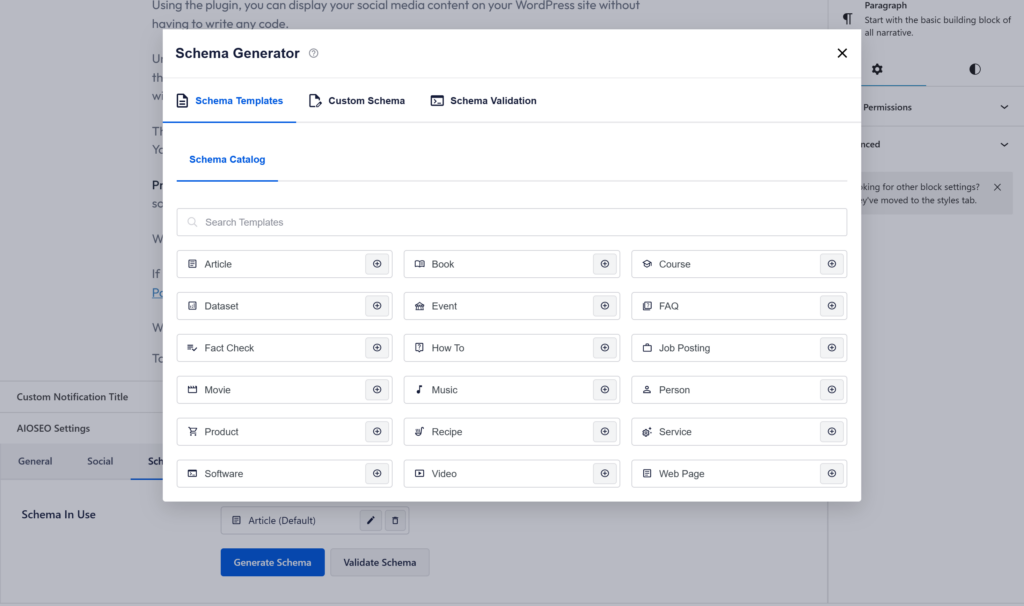
Task: Close the Schema Generator modal
Action: pos(842,54)
